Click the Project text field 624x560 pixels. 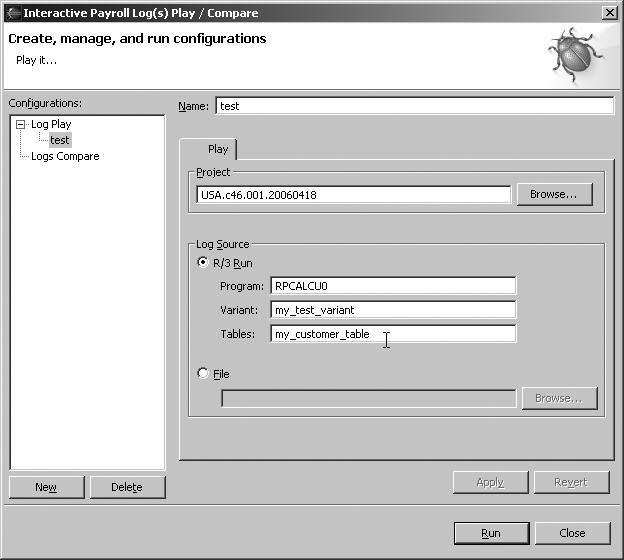(354, 195)
